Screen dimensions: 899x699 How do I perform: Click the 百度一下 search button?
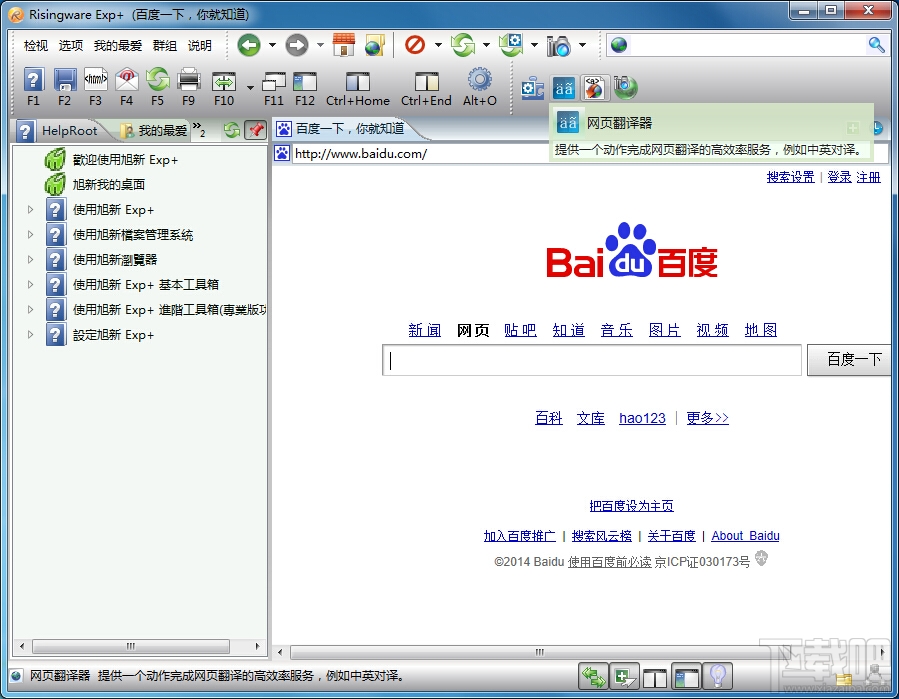click(x=851, y=360)
